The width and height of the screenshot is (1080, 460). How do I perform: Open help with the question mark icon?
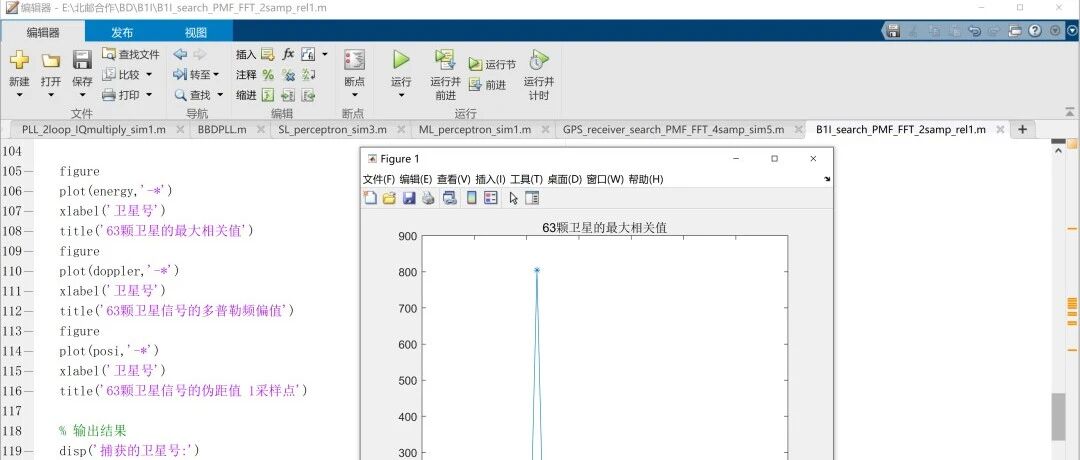(1035, 31)
